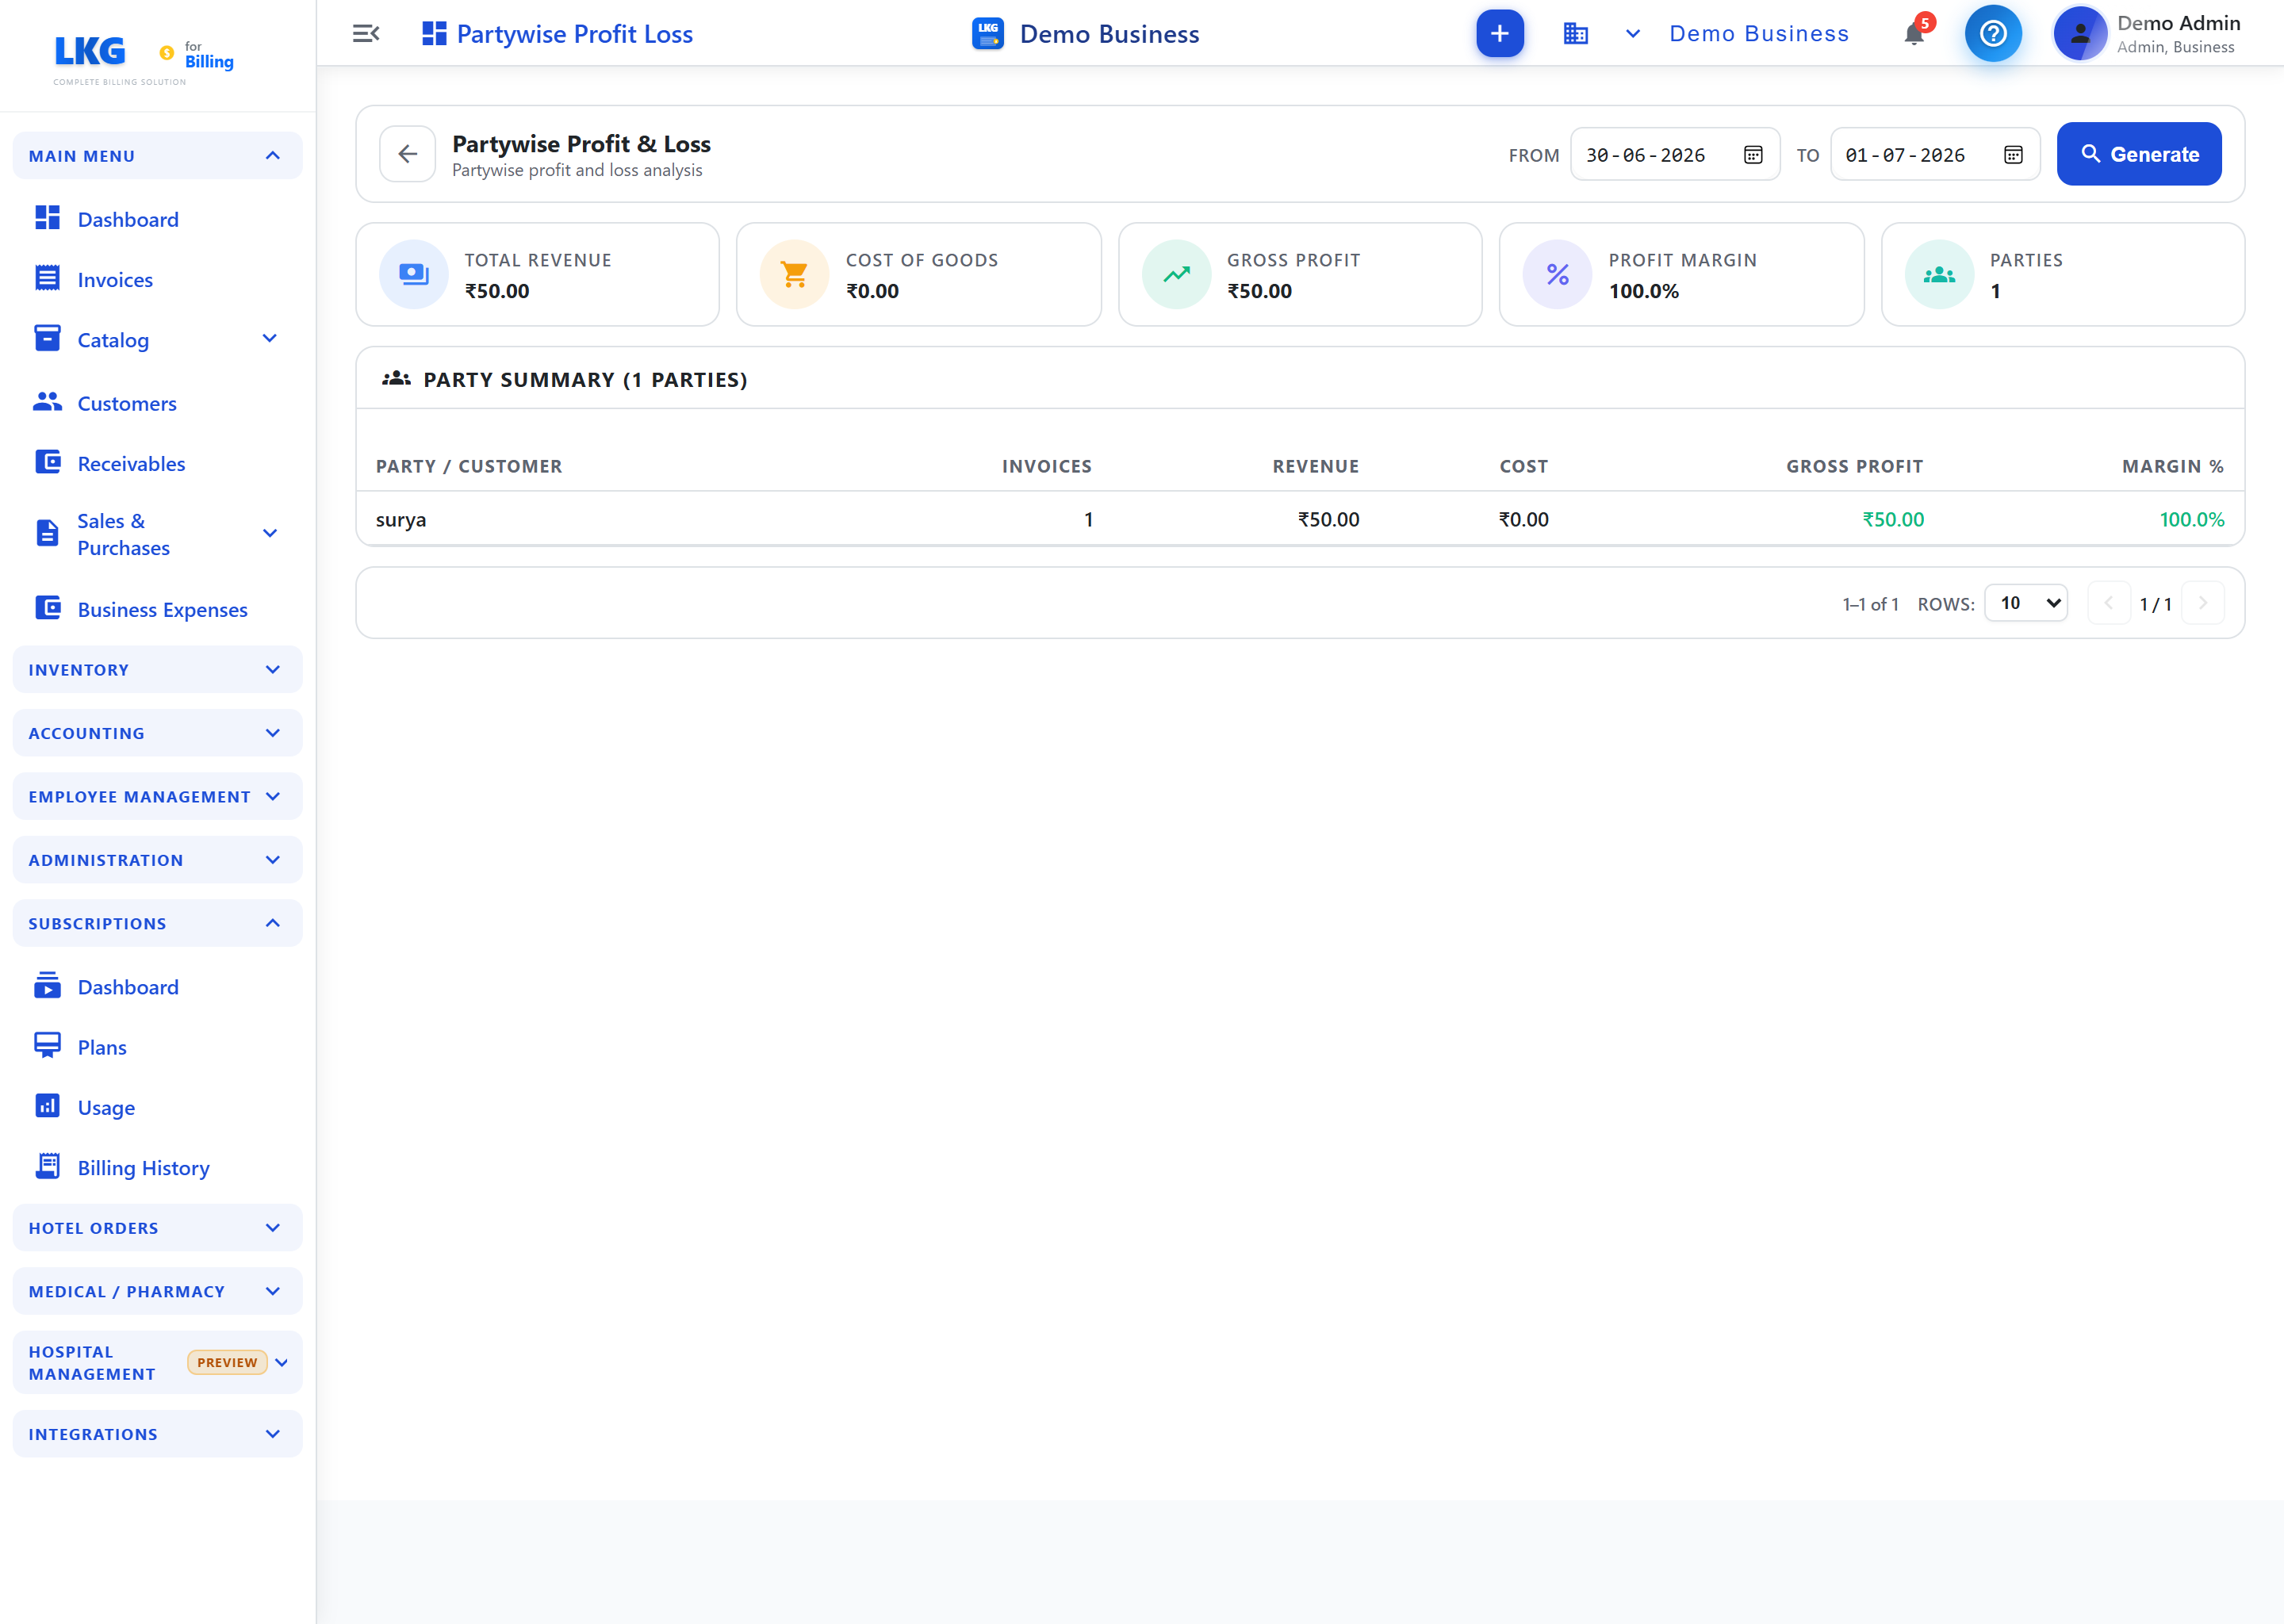
Task: Open the Usage subscriptions link
Action: (x=106, y=1108)
